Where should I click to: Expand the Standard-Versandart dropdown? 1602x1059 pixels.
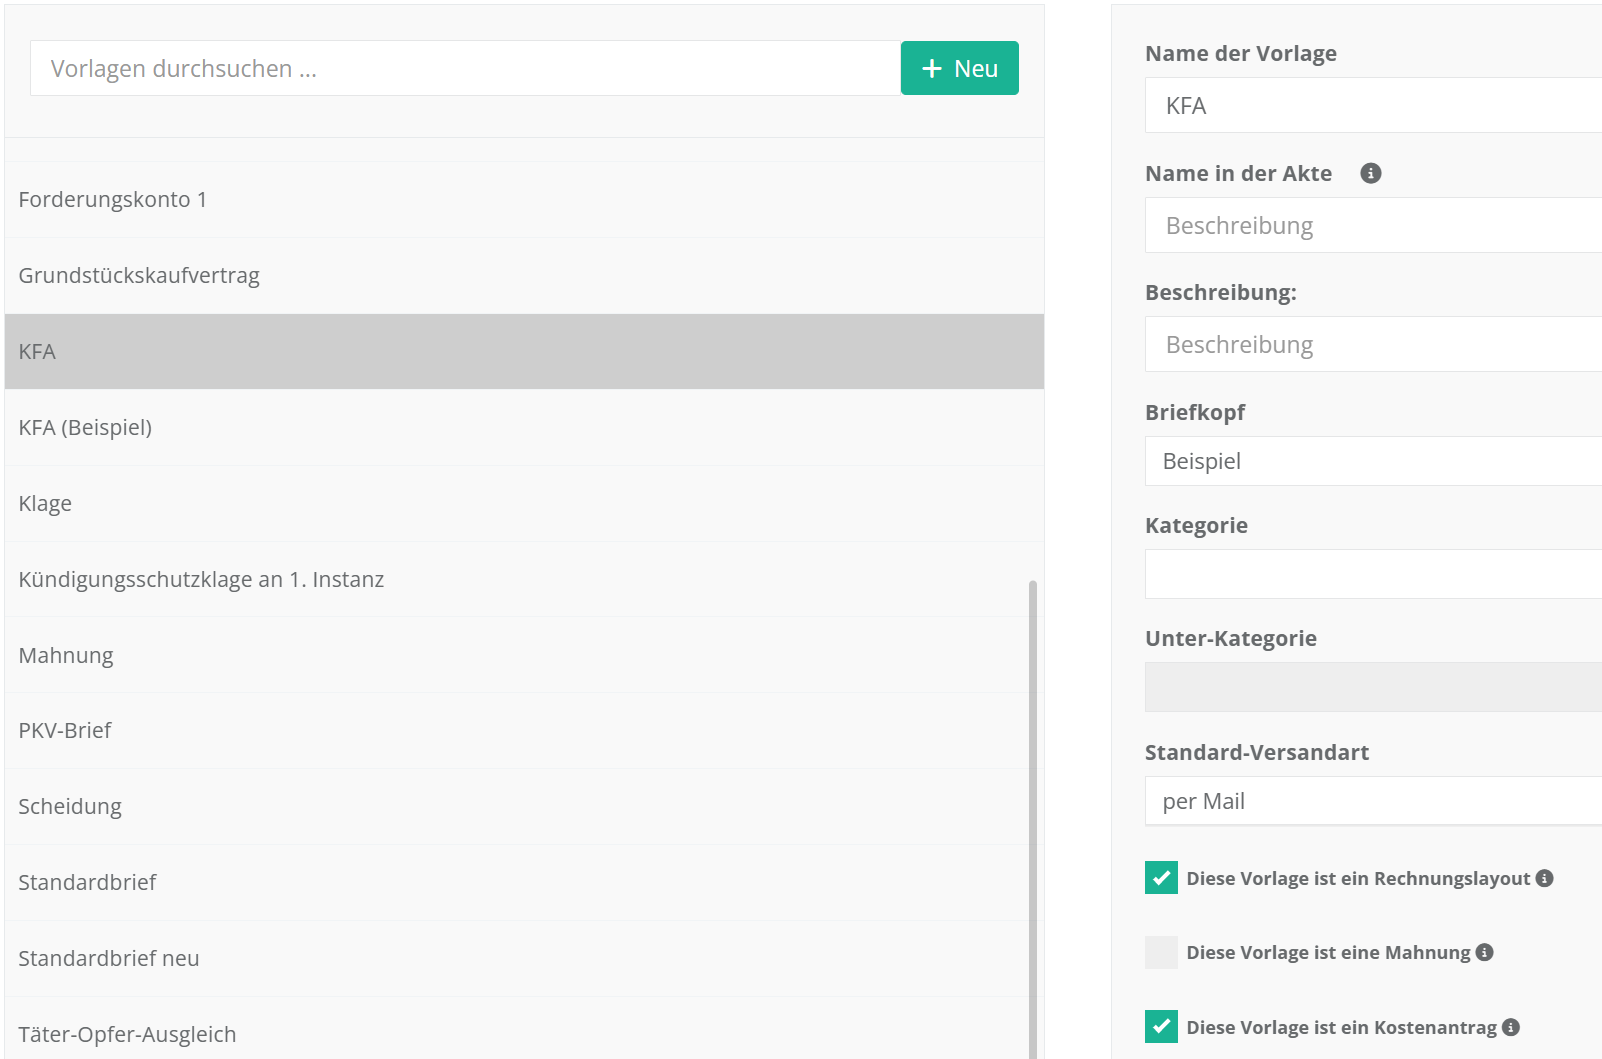click(1372, 801)
